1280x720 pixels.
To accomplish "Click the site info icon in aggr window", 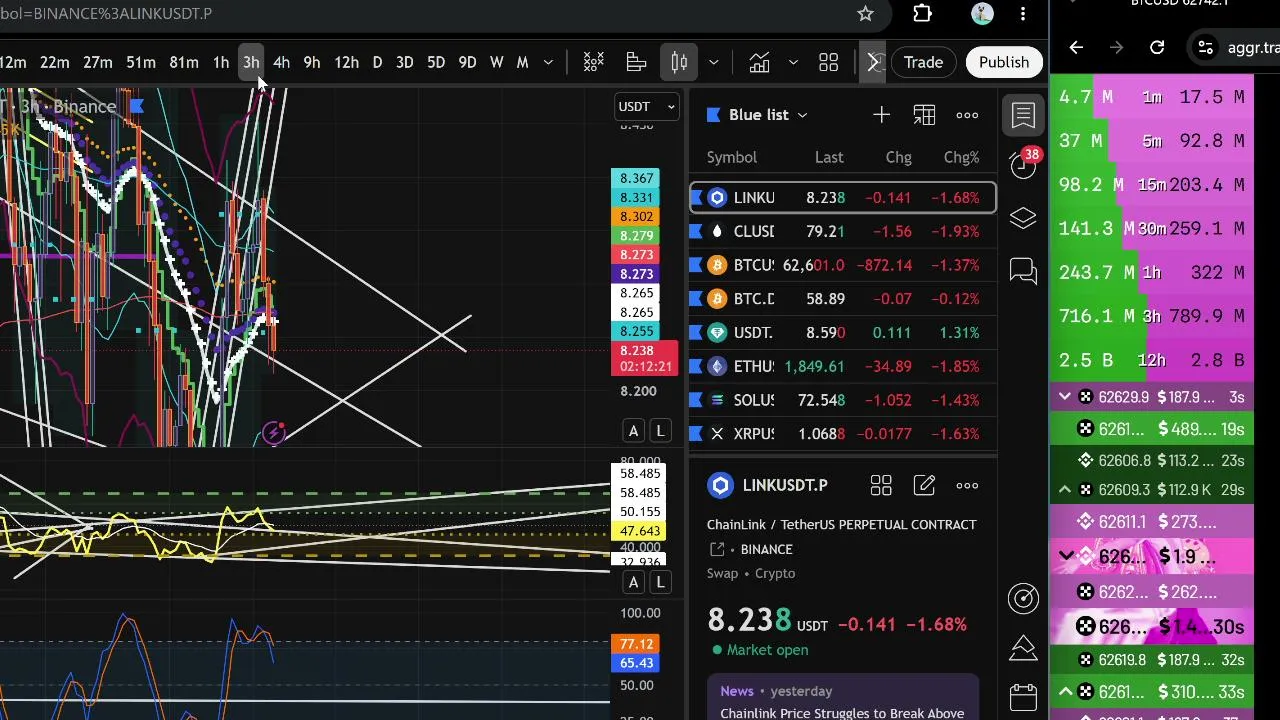I will click(x=1206, y=47).
